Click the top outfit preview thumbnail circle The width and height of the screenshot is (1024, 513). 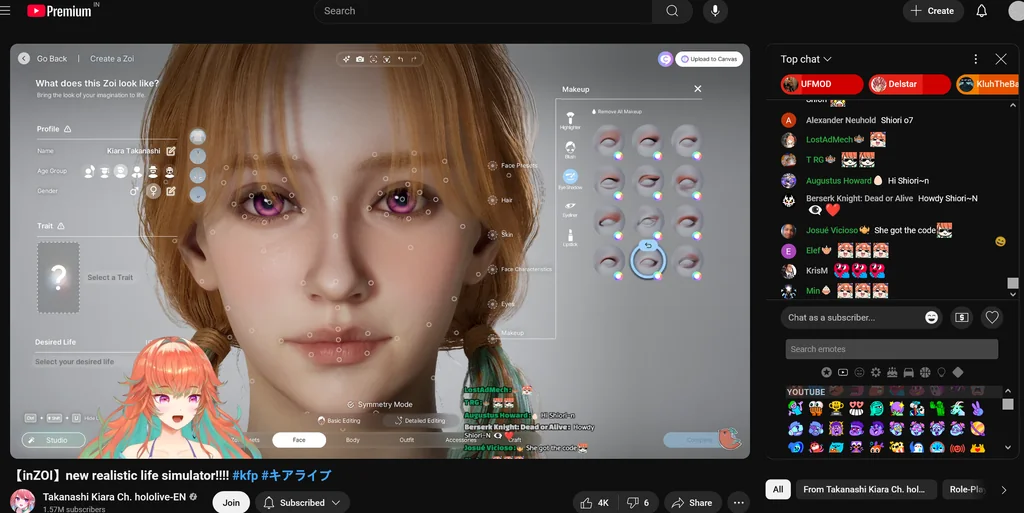pos(198,136)
